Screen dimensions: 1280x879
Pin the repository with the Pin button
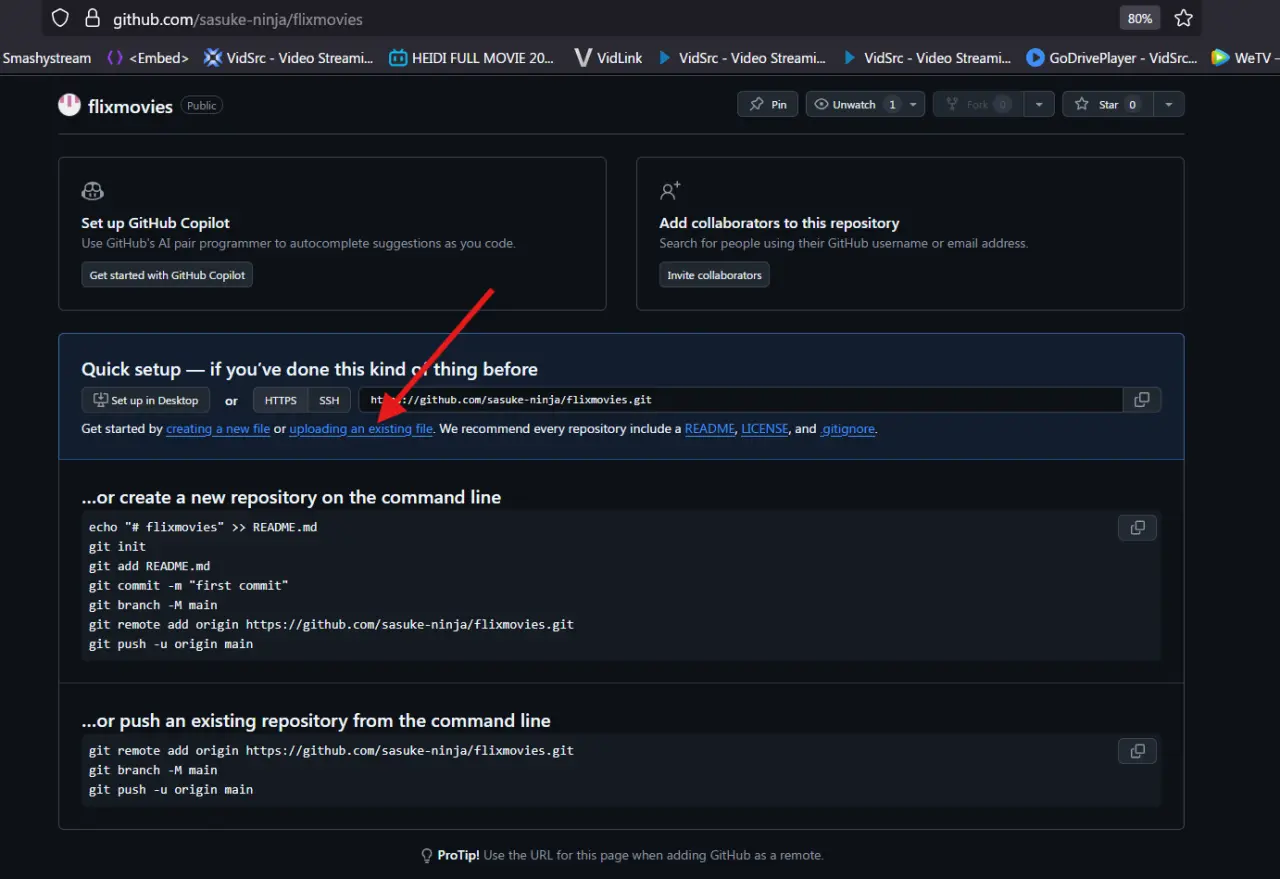point(767,104)
